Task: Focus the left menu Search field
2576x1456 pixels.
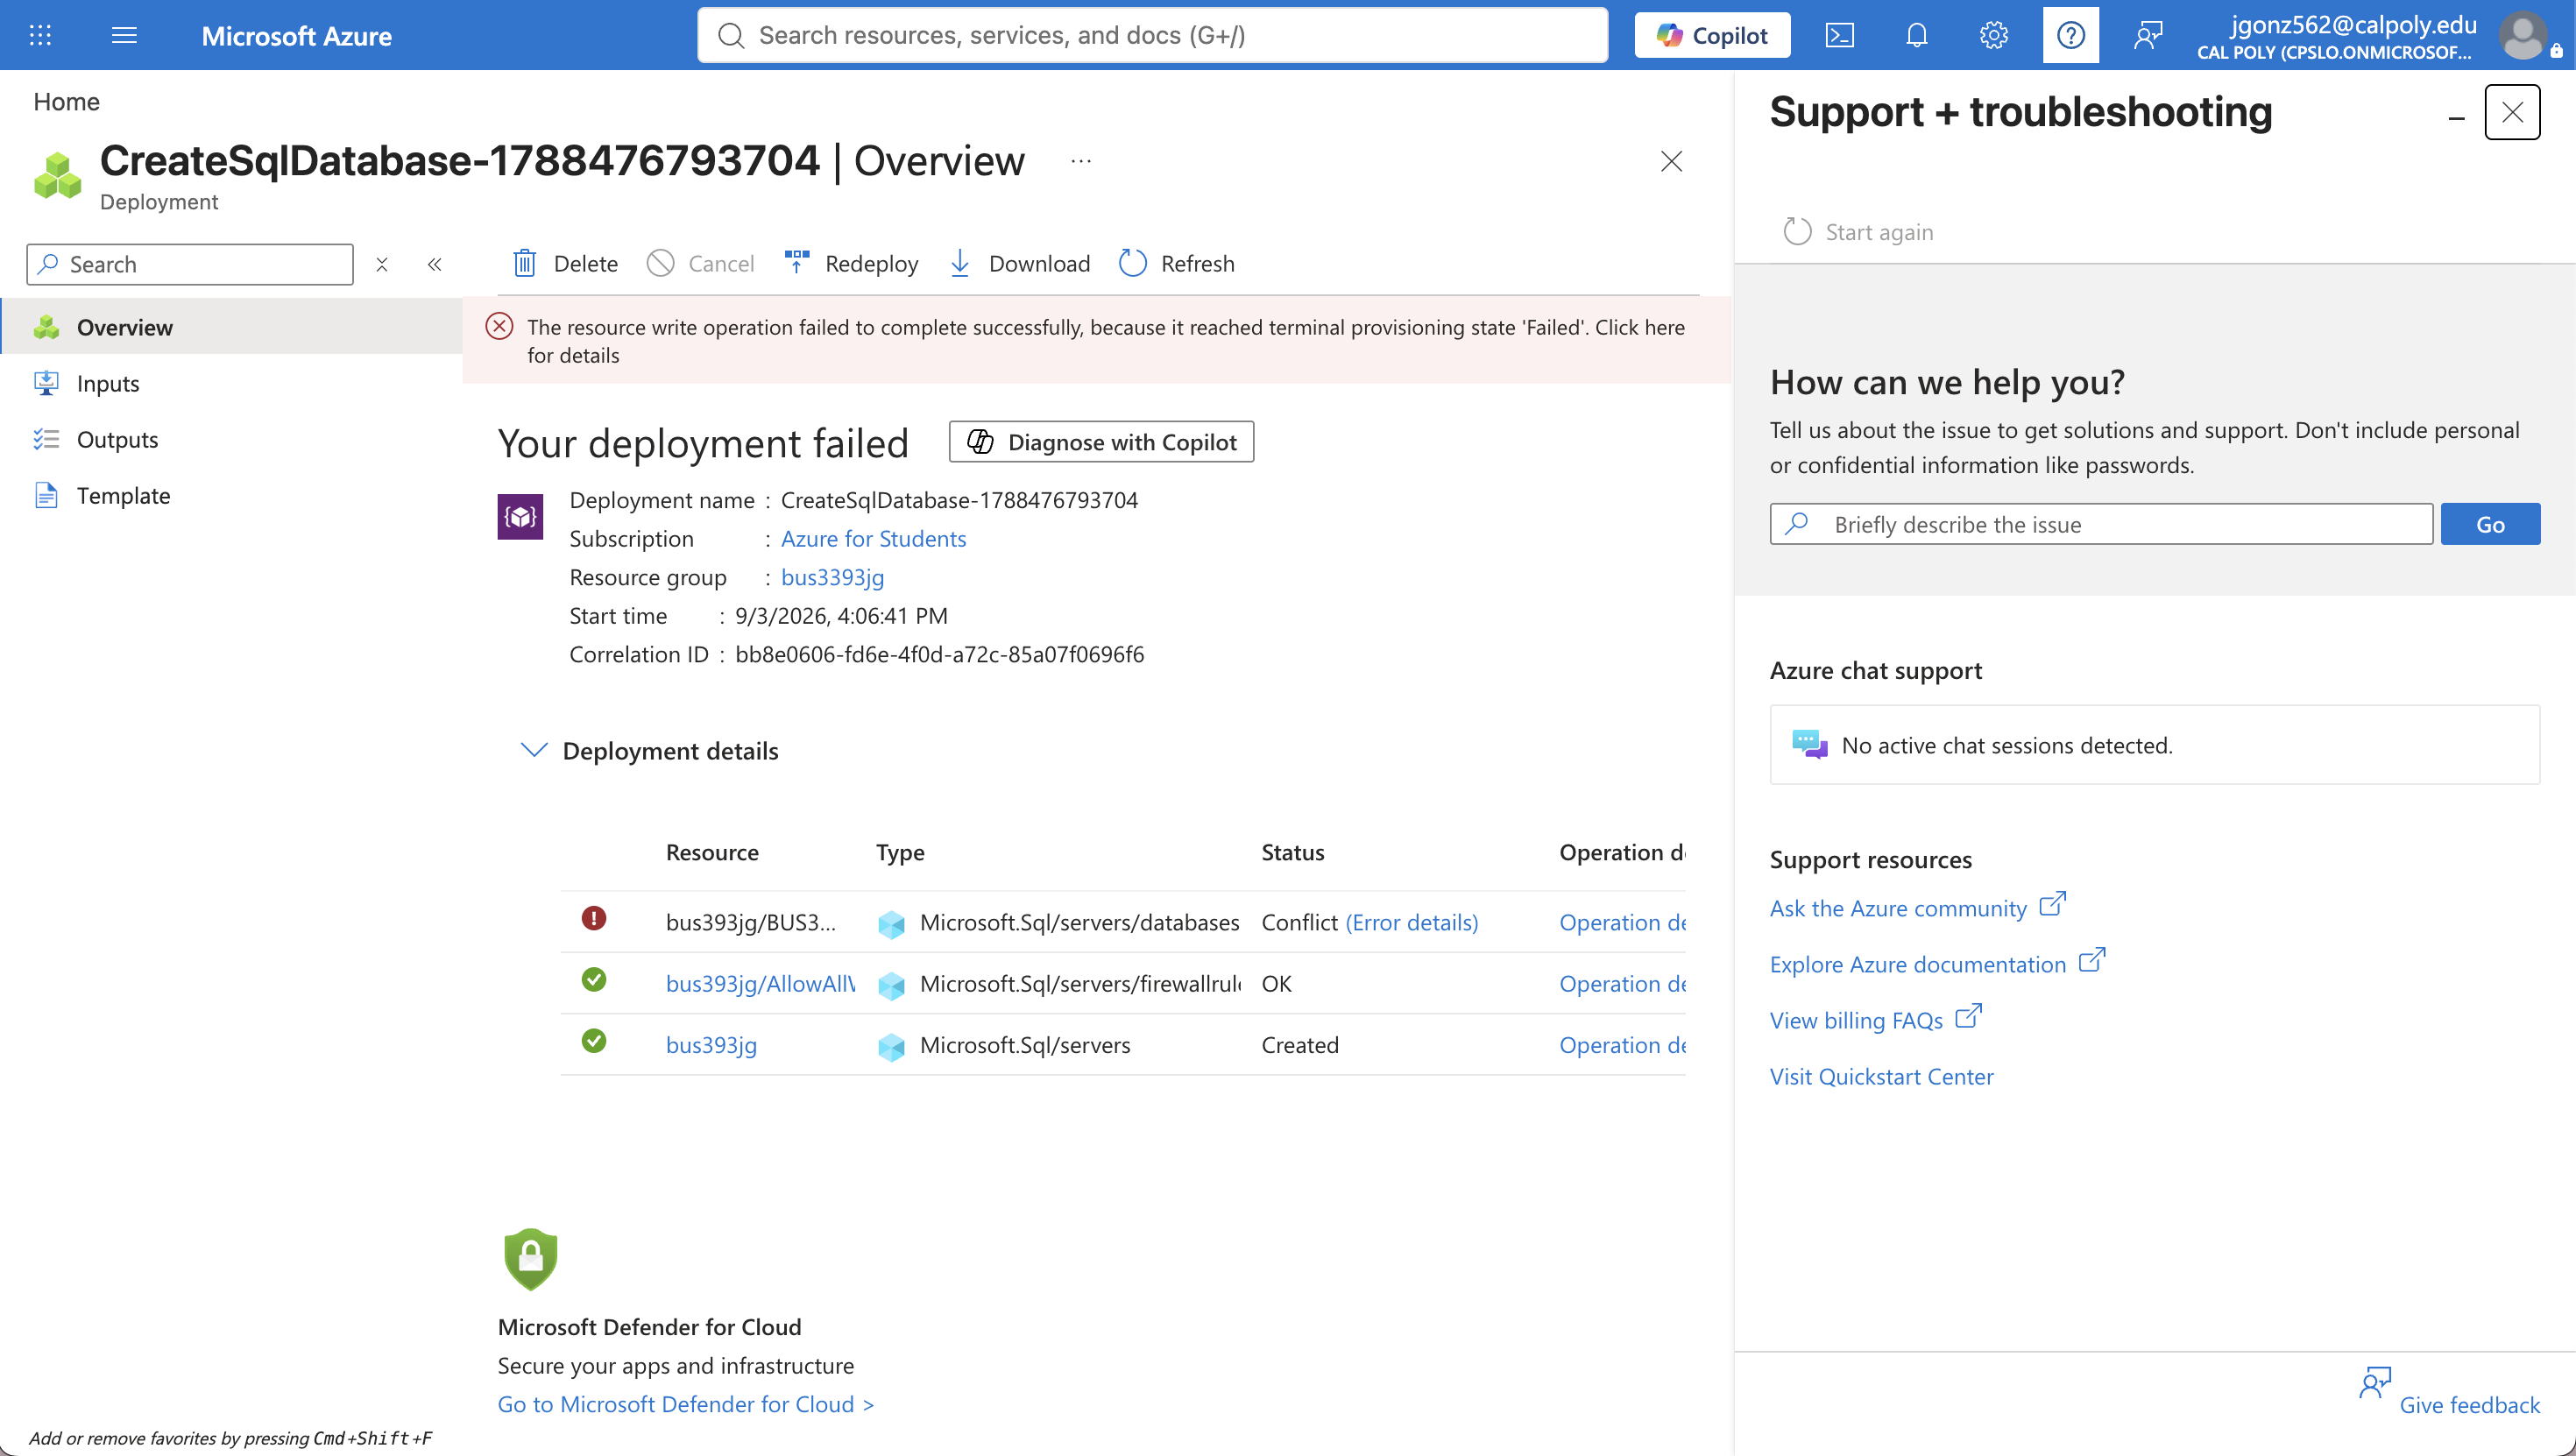Action: [x=190, y=264]
